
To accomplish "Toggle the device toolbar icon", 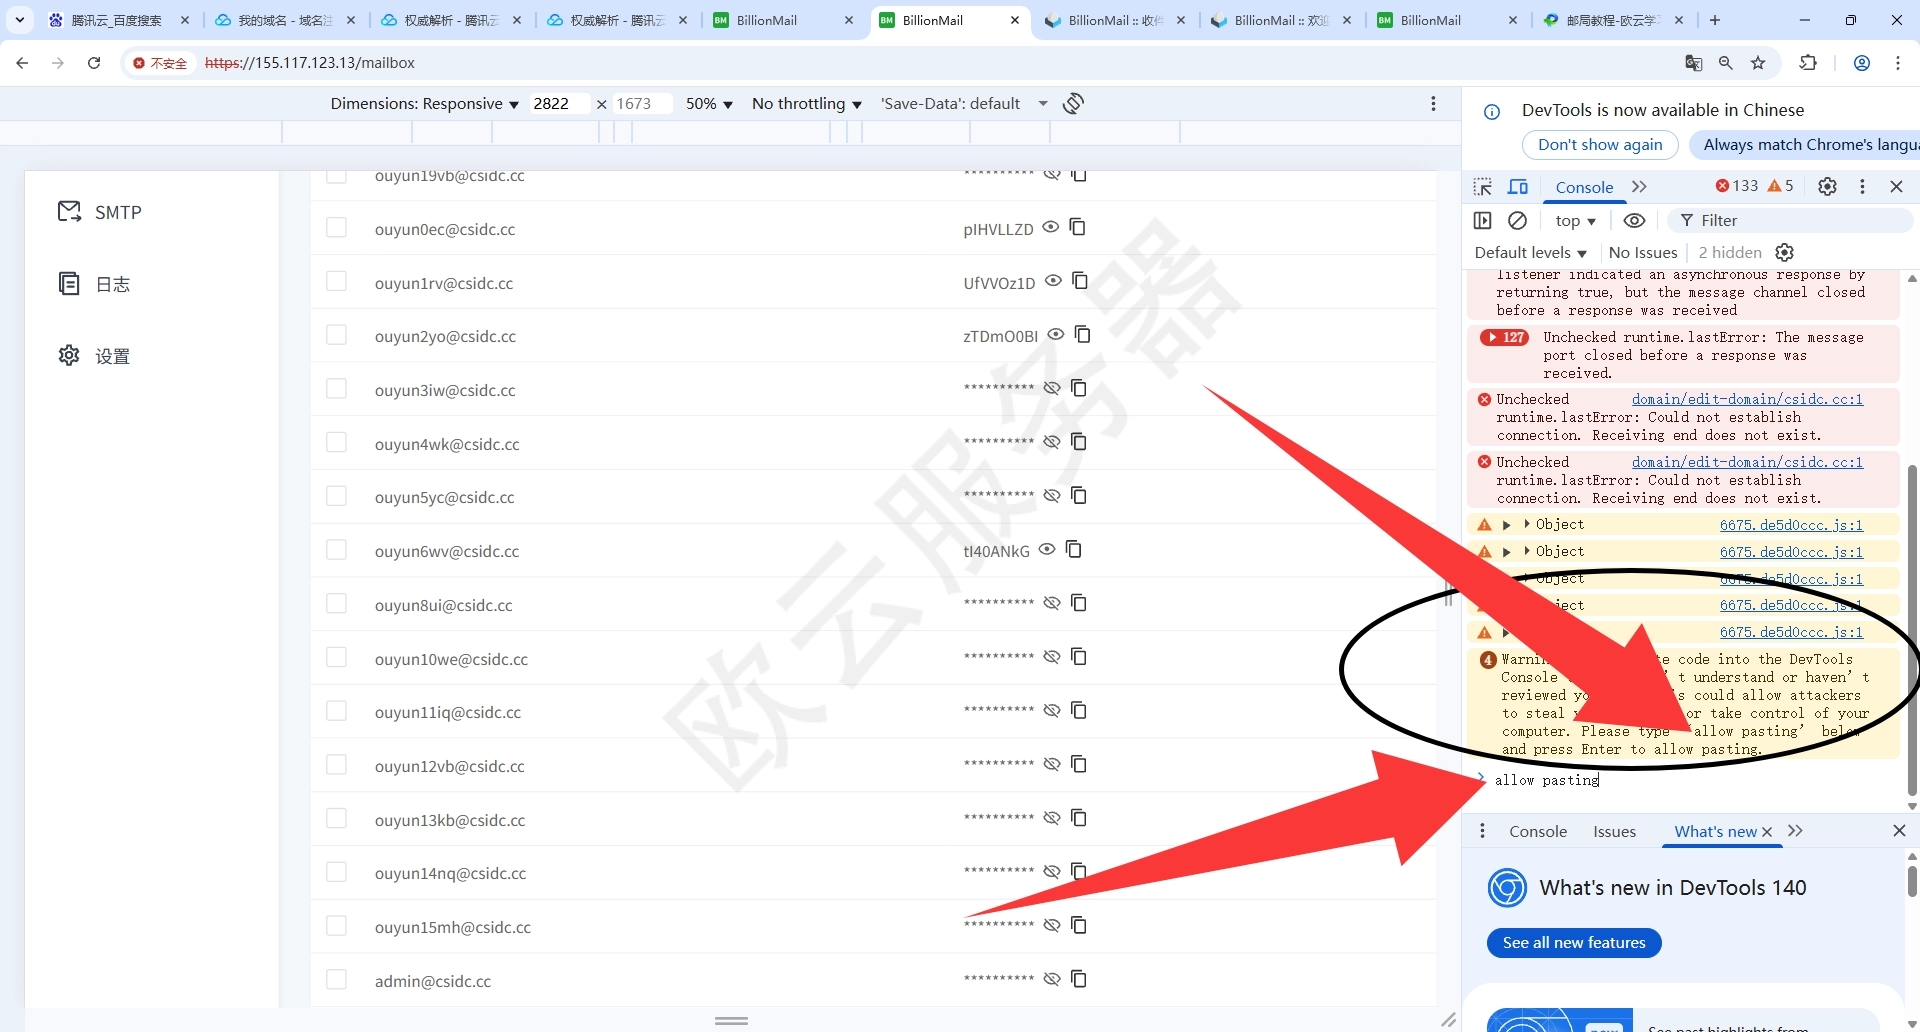I will pos(1518,186).
